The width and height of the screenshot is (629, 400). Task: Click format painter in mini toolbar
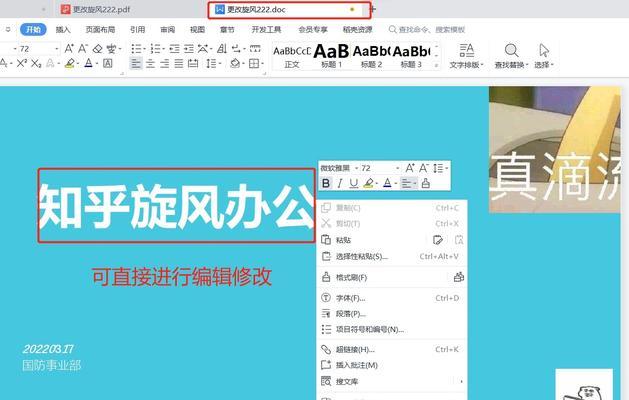(x=426, y=183)
